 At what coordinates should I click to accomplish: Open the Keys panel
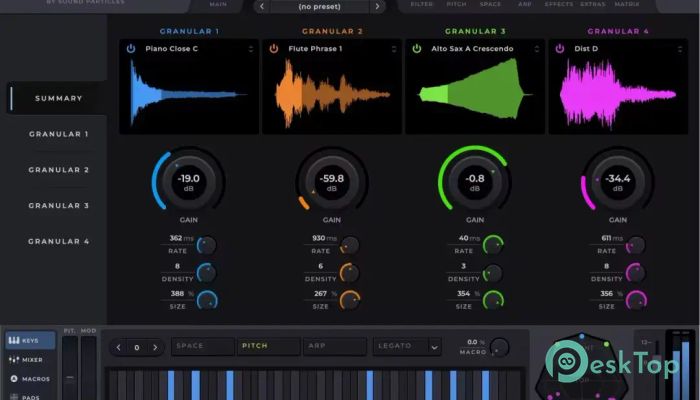(x=30, y=340)
